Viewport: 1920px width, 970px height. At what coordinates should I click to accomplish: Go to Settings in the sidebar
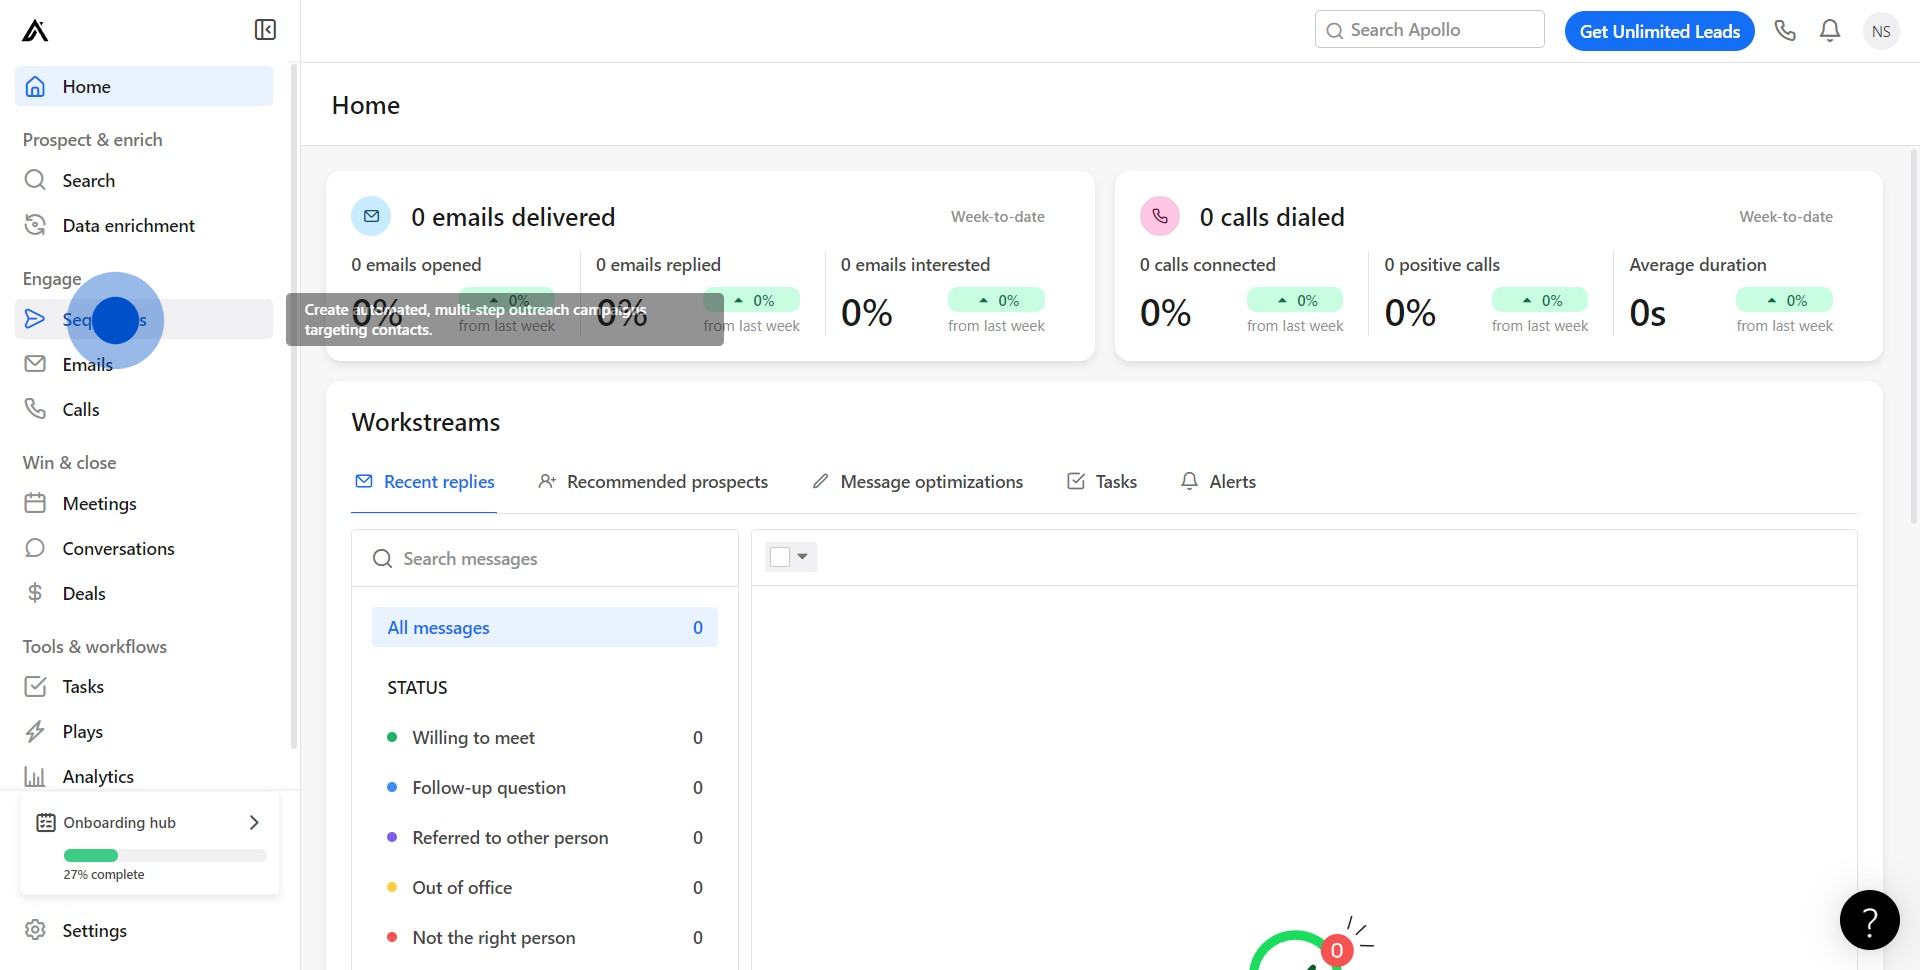(94, 931)
